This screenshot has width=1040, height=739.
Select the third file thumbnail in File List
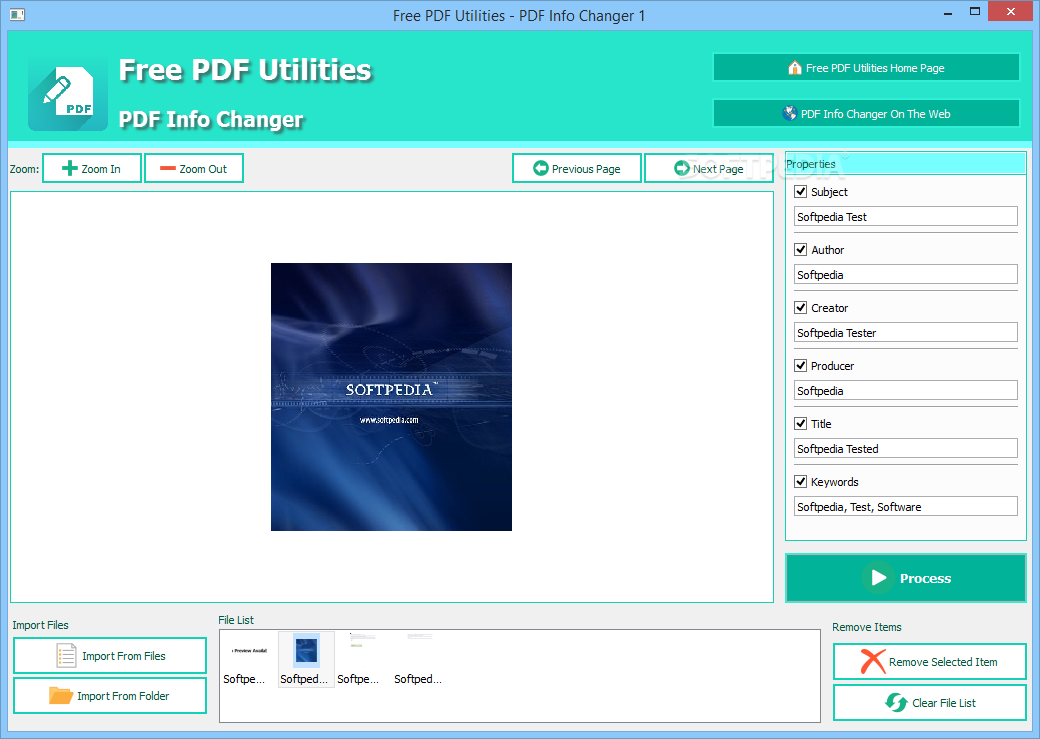(x=363, y=659)
